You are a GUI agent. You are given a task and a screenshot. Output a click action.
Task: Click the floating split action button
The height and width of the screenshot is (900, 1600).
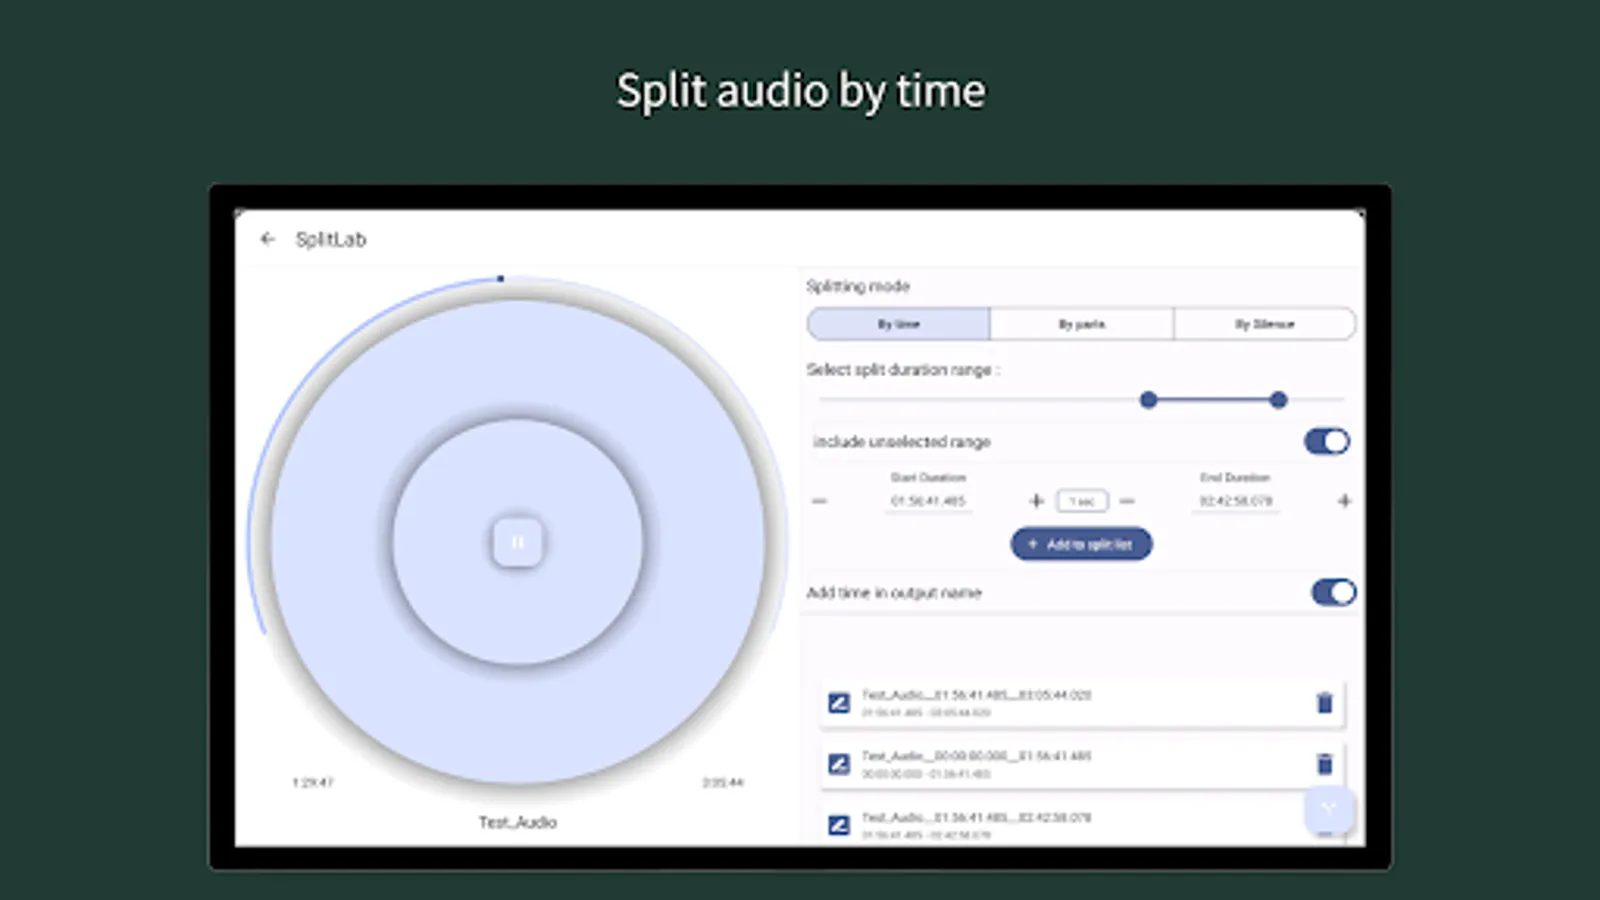[1329, 810]
